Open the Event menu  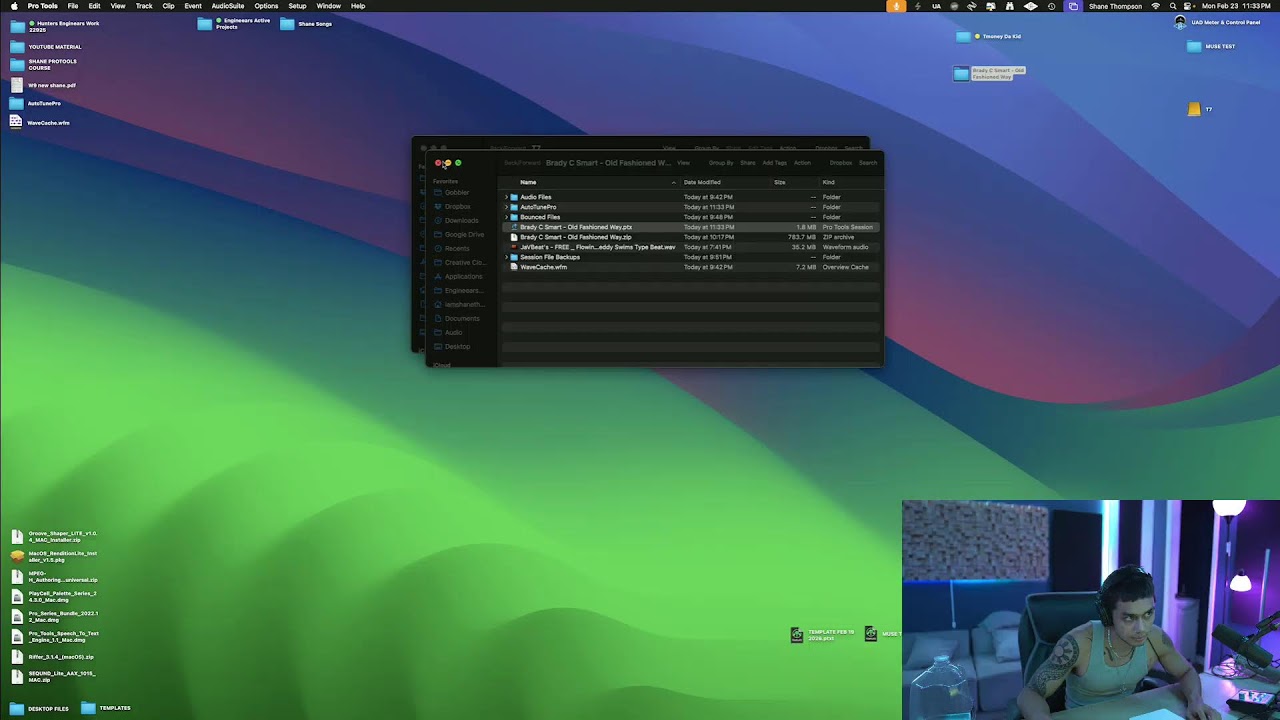point(193,6)
